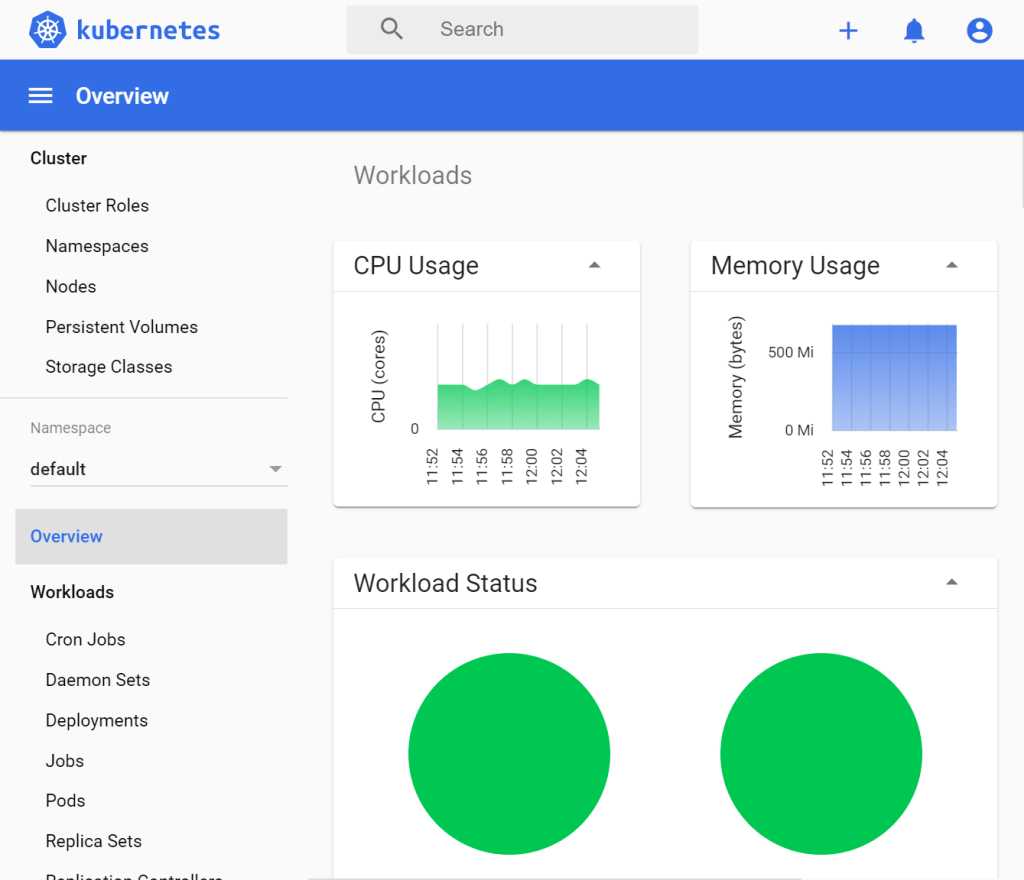1024x880 pixels.
Task: Click the plus icon to create resource
Action: [x=848, y=31]
